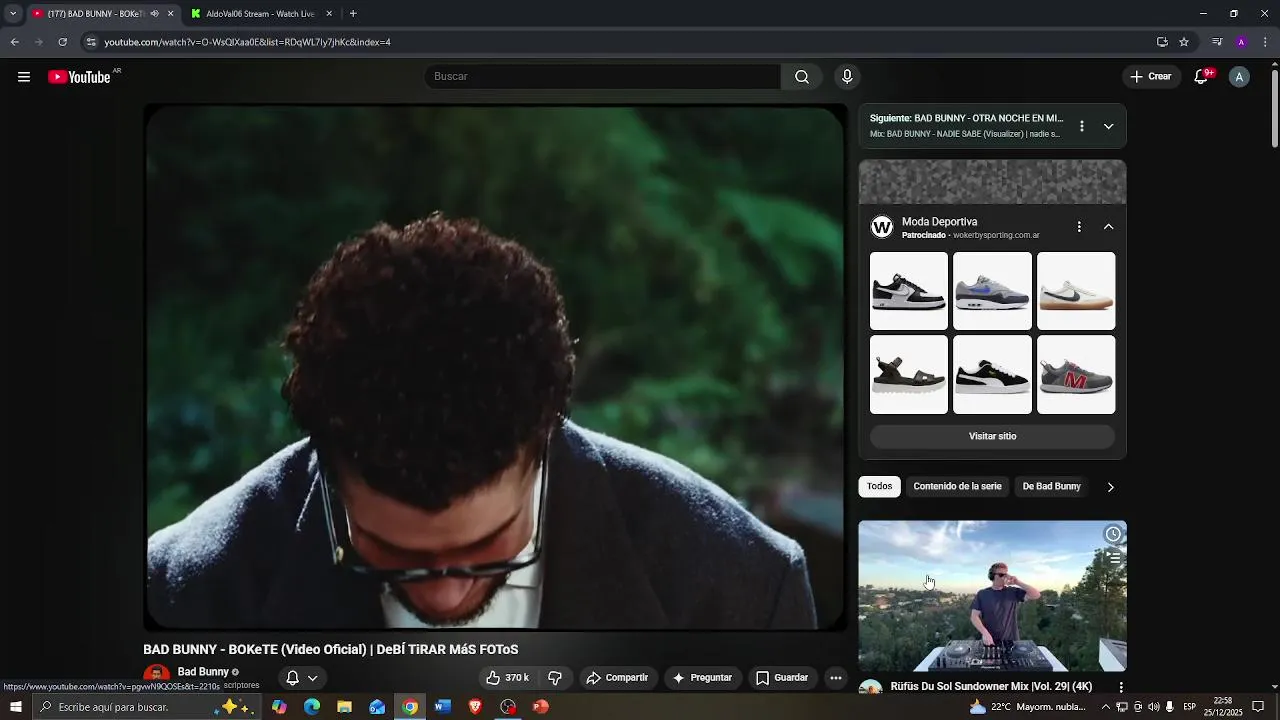Reload the current page
Viewport: 1280px width, 720px height.
point(62,42)
